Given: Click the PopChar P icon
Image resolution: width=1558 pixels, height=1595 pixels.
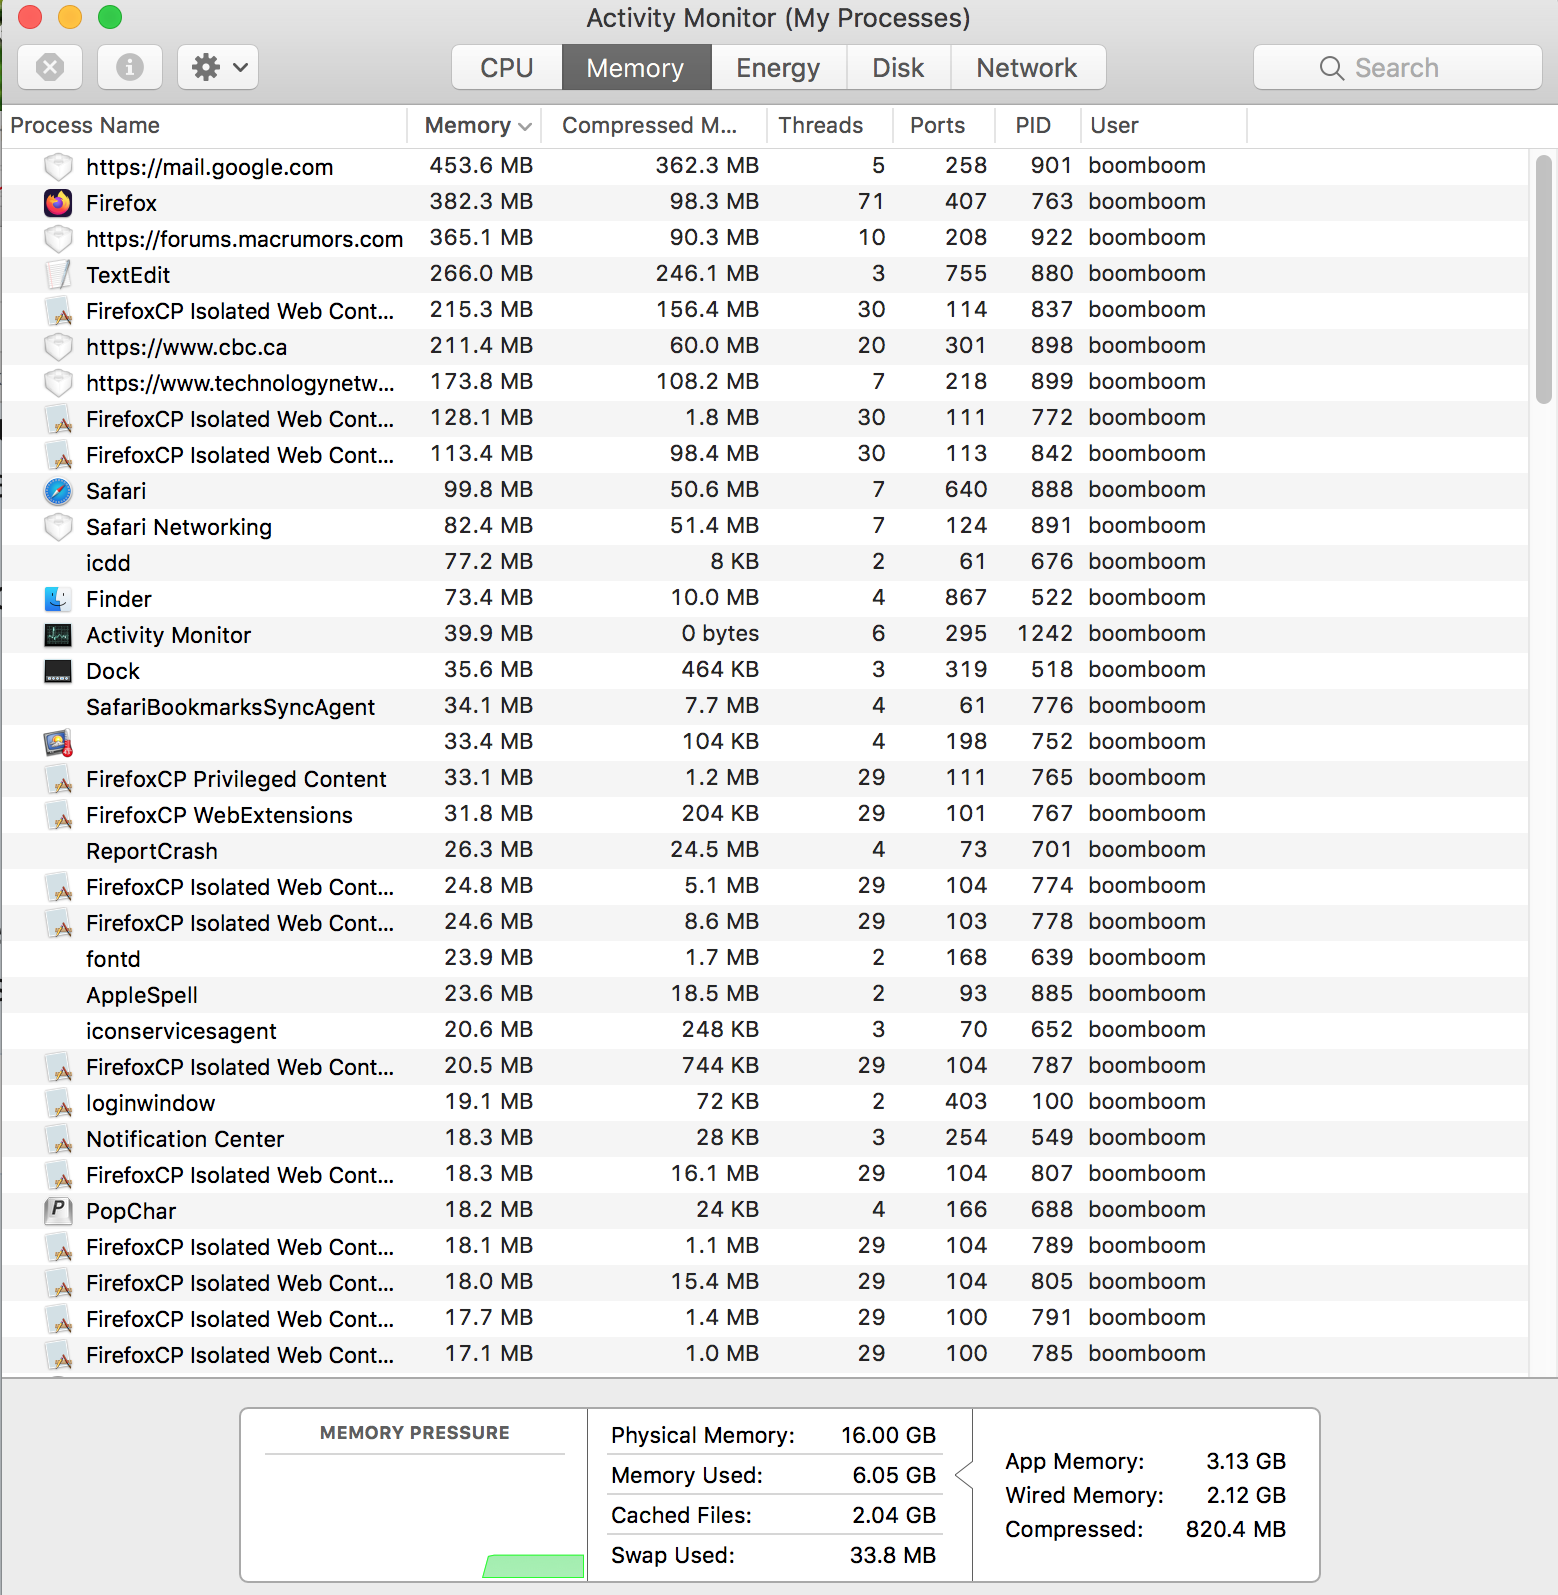Looking at the screenshot, I should point(59,1211).
